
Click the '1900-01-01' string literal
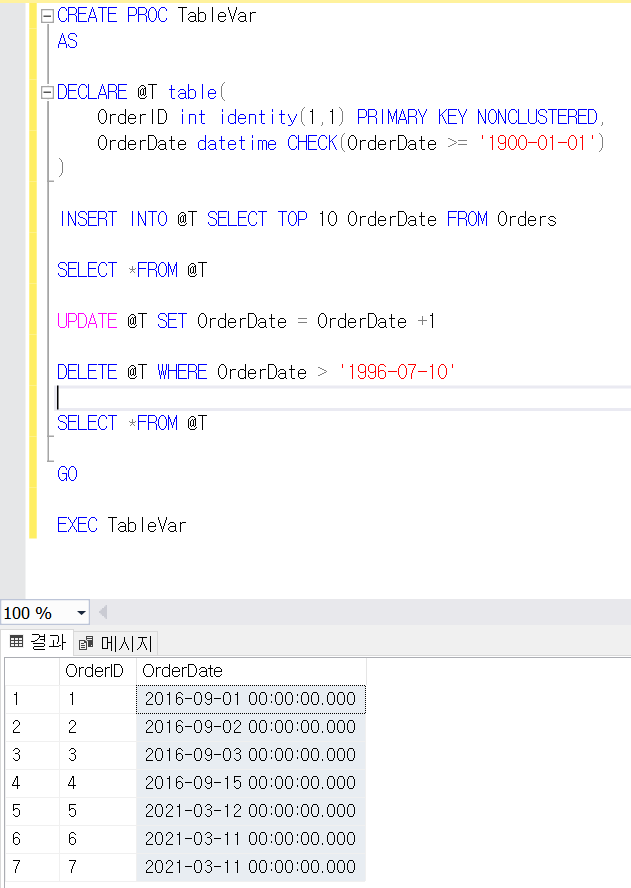click(536, 143)
